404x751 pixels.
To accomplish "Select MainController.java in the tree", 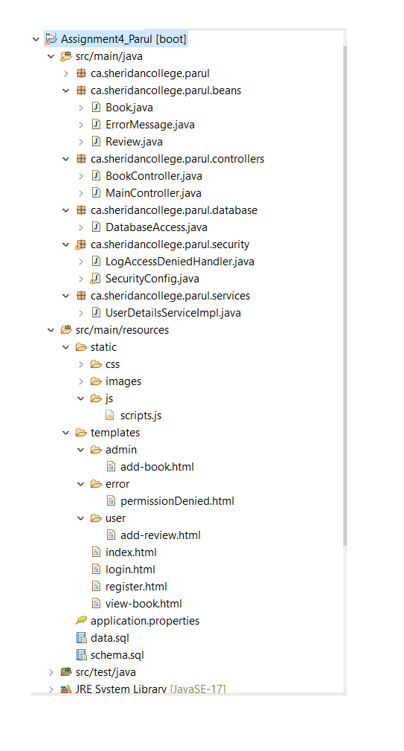I will coord(153,193).
